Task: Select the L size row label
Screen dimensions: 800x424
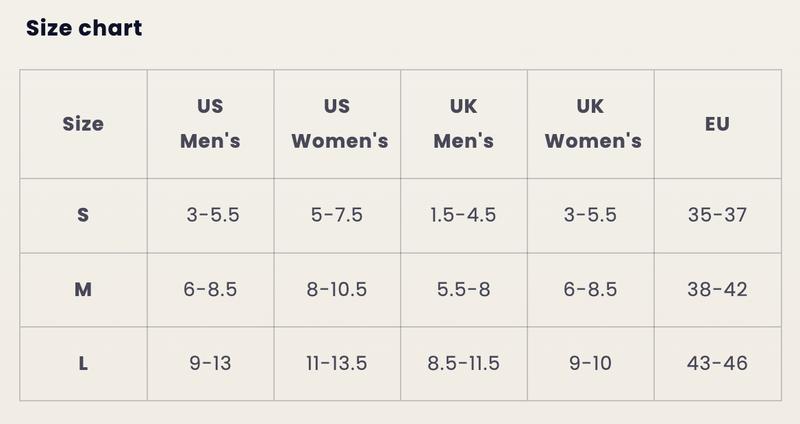Action: pos(83,364)
